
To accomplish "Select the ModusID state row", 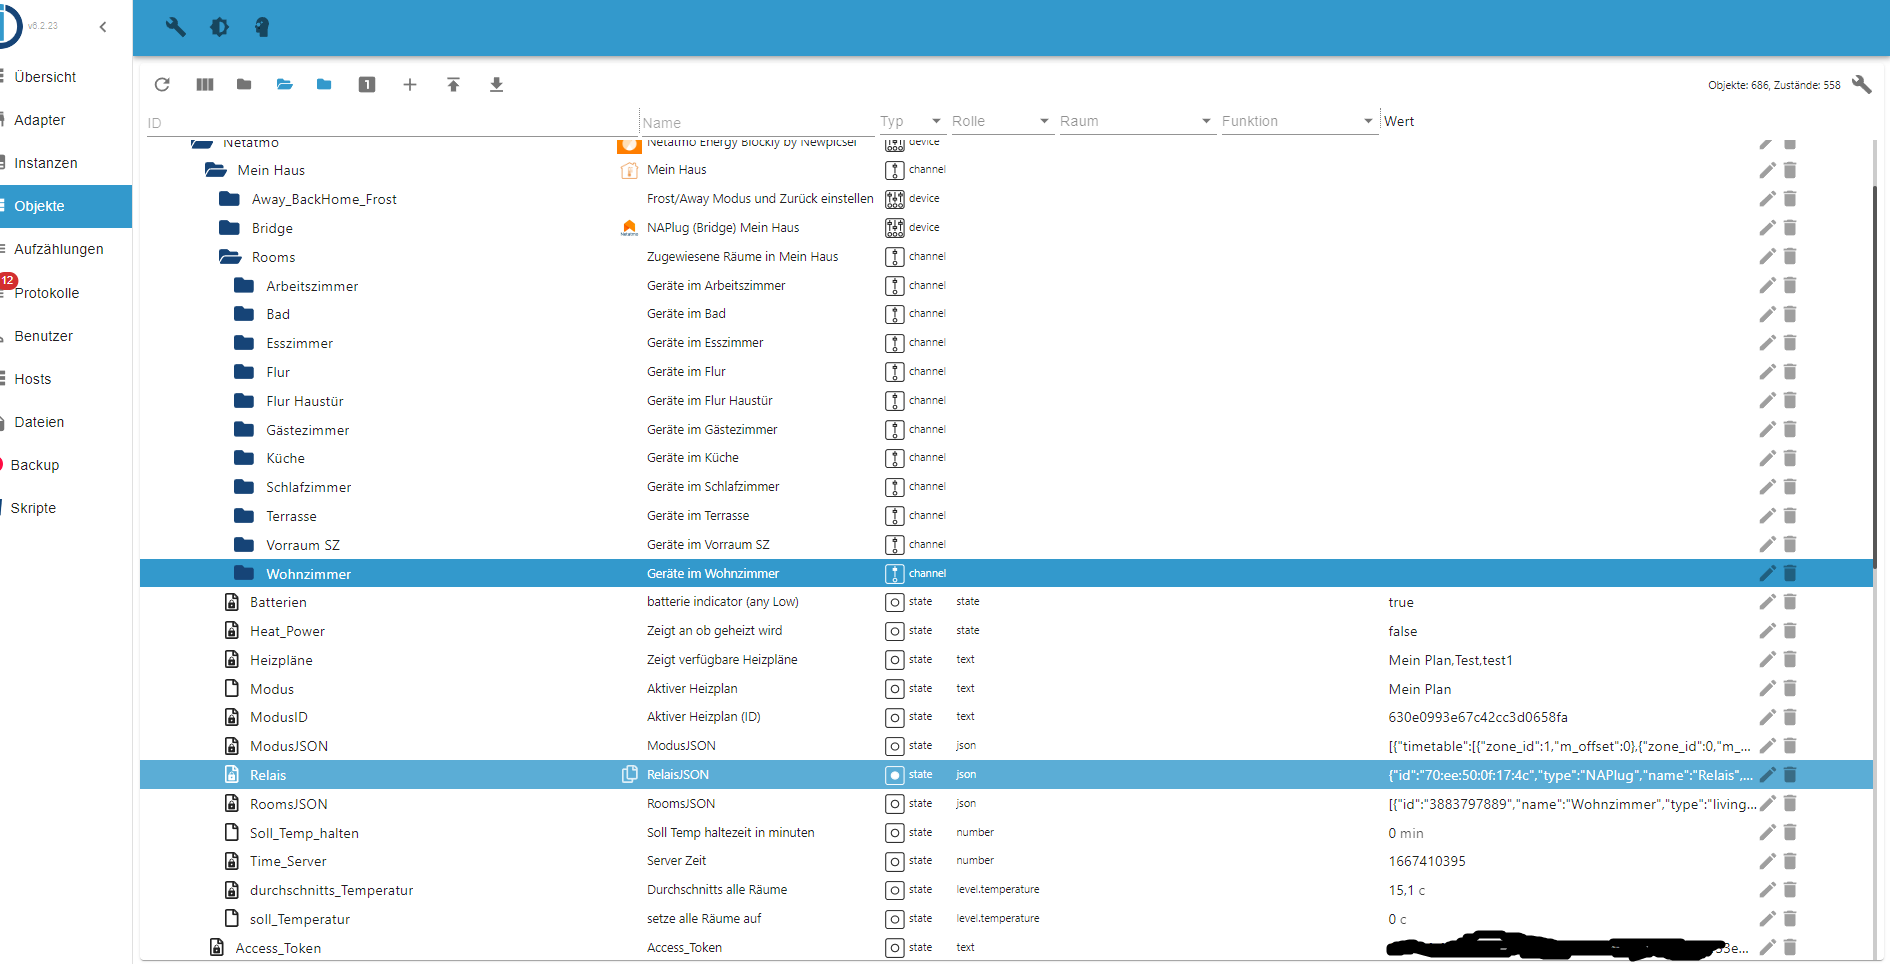I will [1006, 717].
